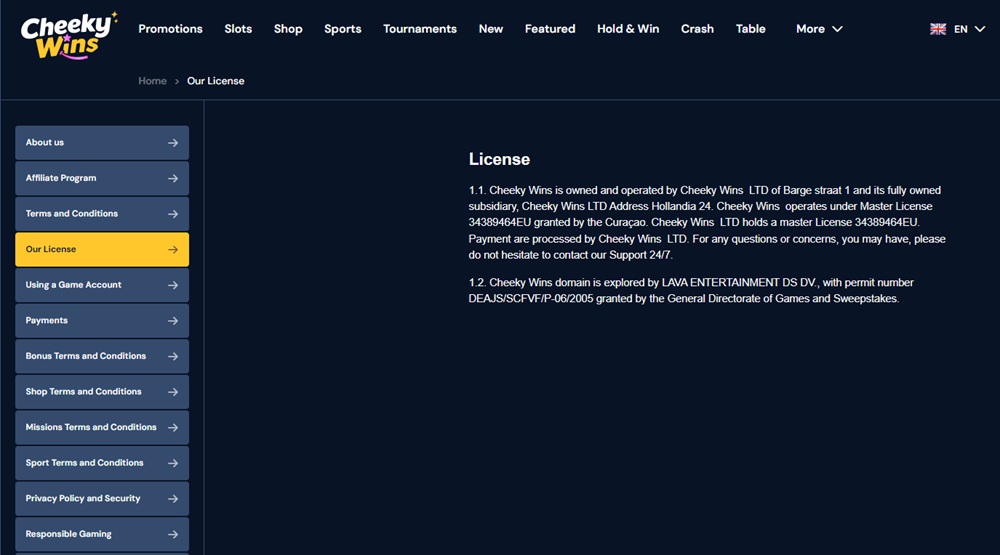The height and width of the screenshot is (555, 1000).
Task: Click the arrow icon on Affiliate Program
Action: point(173,179)
